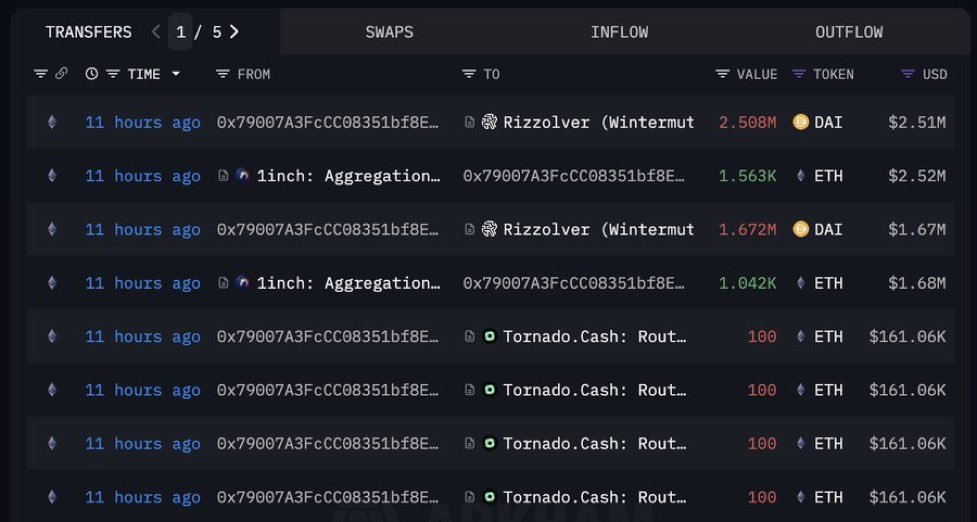Open the TIME column filter icon
The width and height of the screenshot is (977, 522).
pyautogui.click(x=113, y=74)
